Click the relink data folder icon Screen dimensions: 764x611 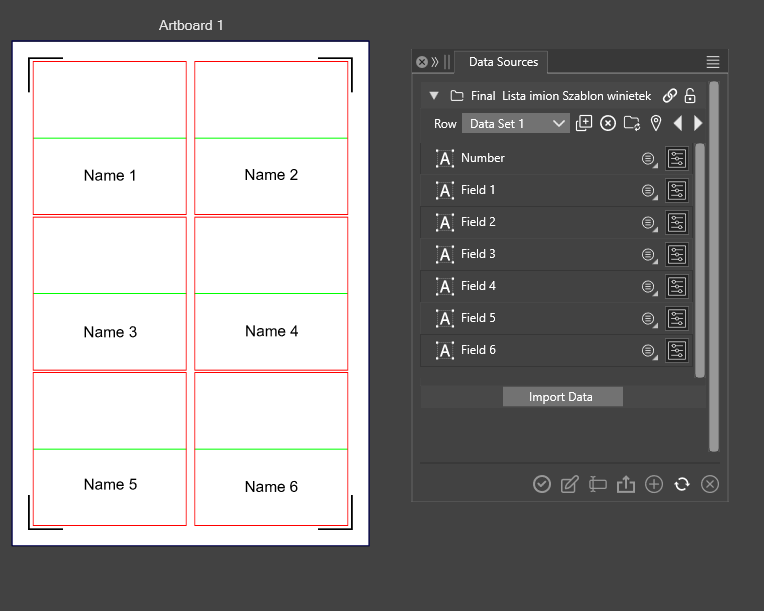click(632, 123)
